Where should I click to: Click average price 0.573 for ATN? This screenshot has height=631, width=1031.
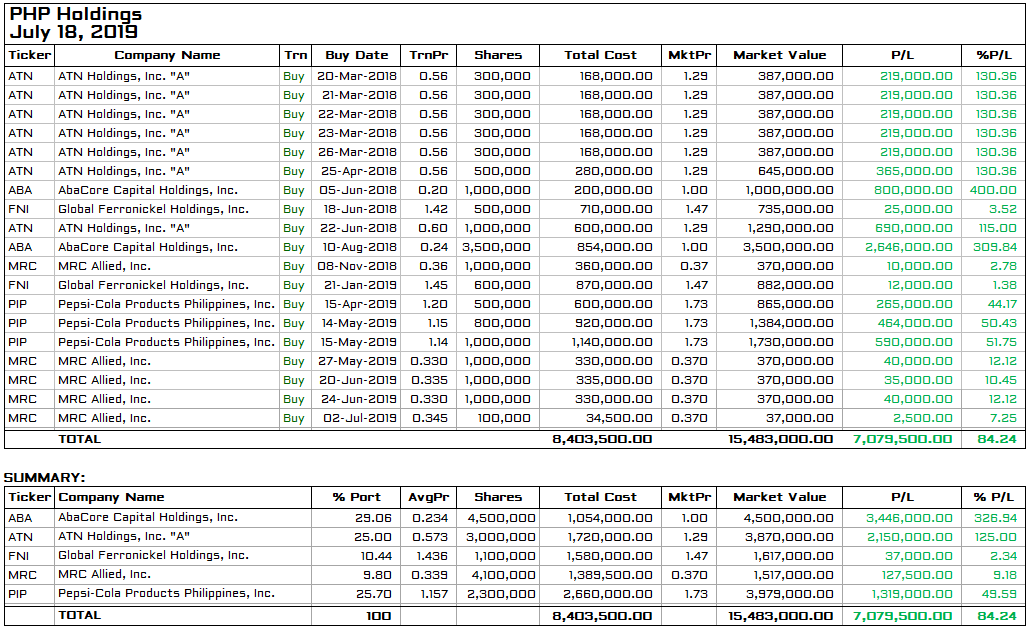tap(430, 538)
